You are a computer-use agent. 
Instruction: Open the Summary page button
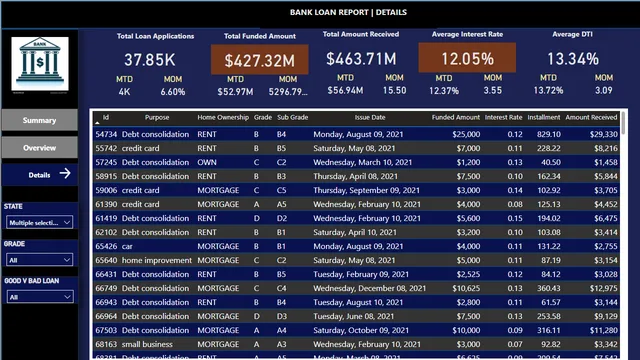tap(40, 120)
